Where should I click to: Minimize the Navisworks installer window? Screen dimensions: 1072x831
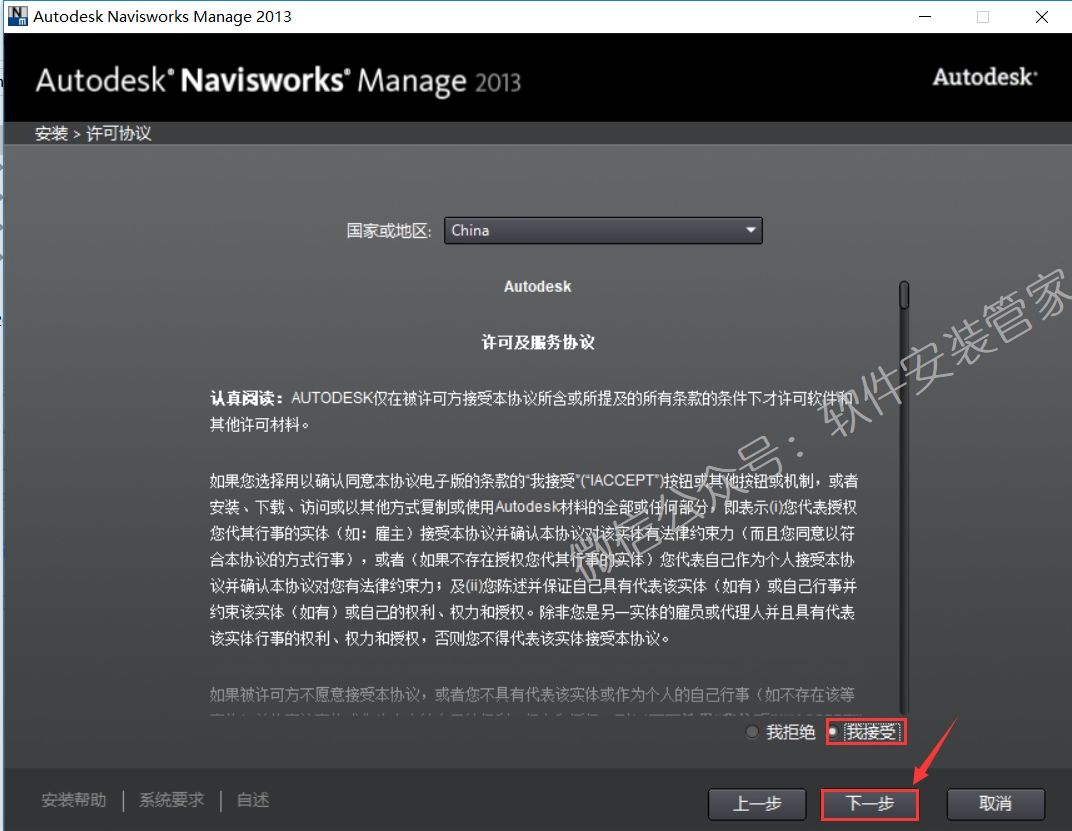(x=925, y=17)
